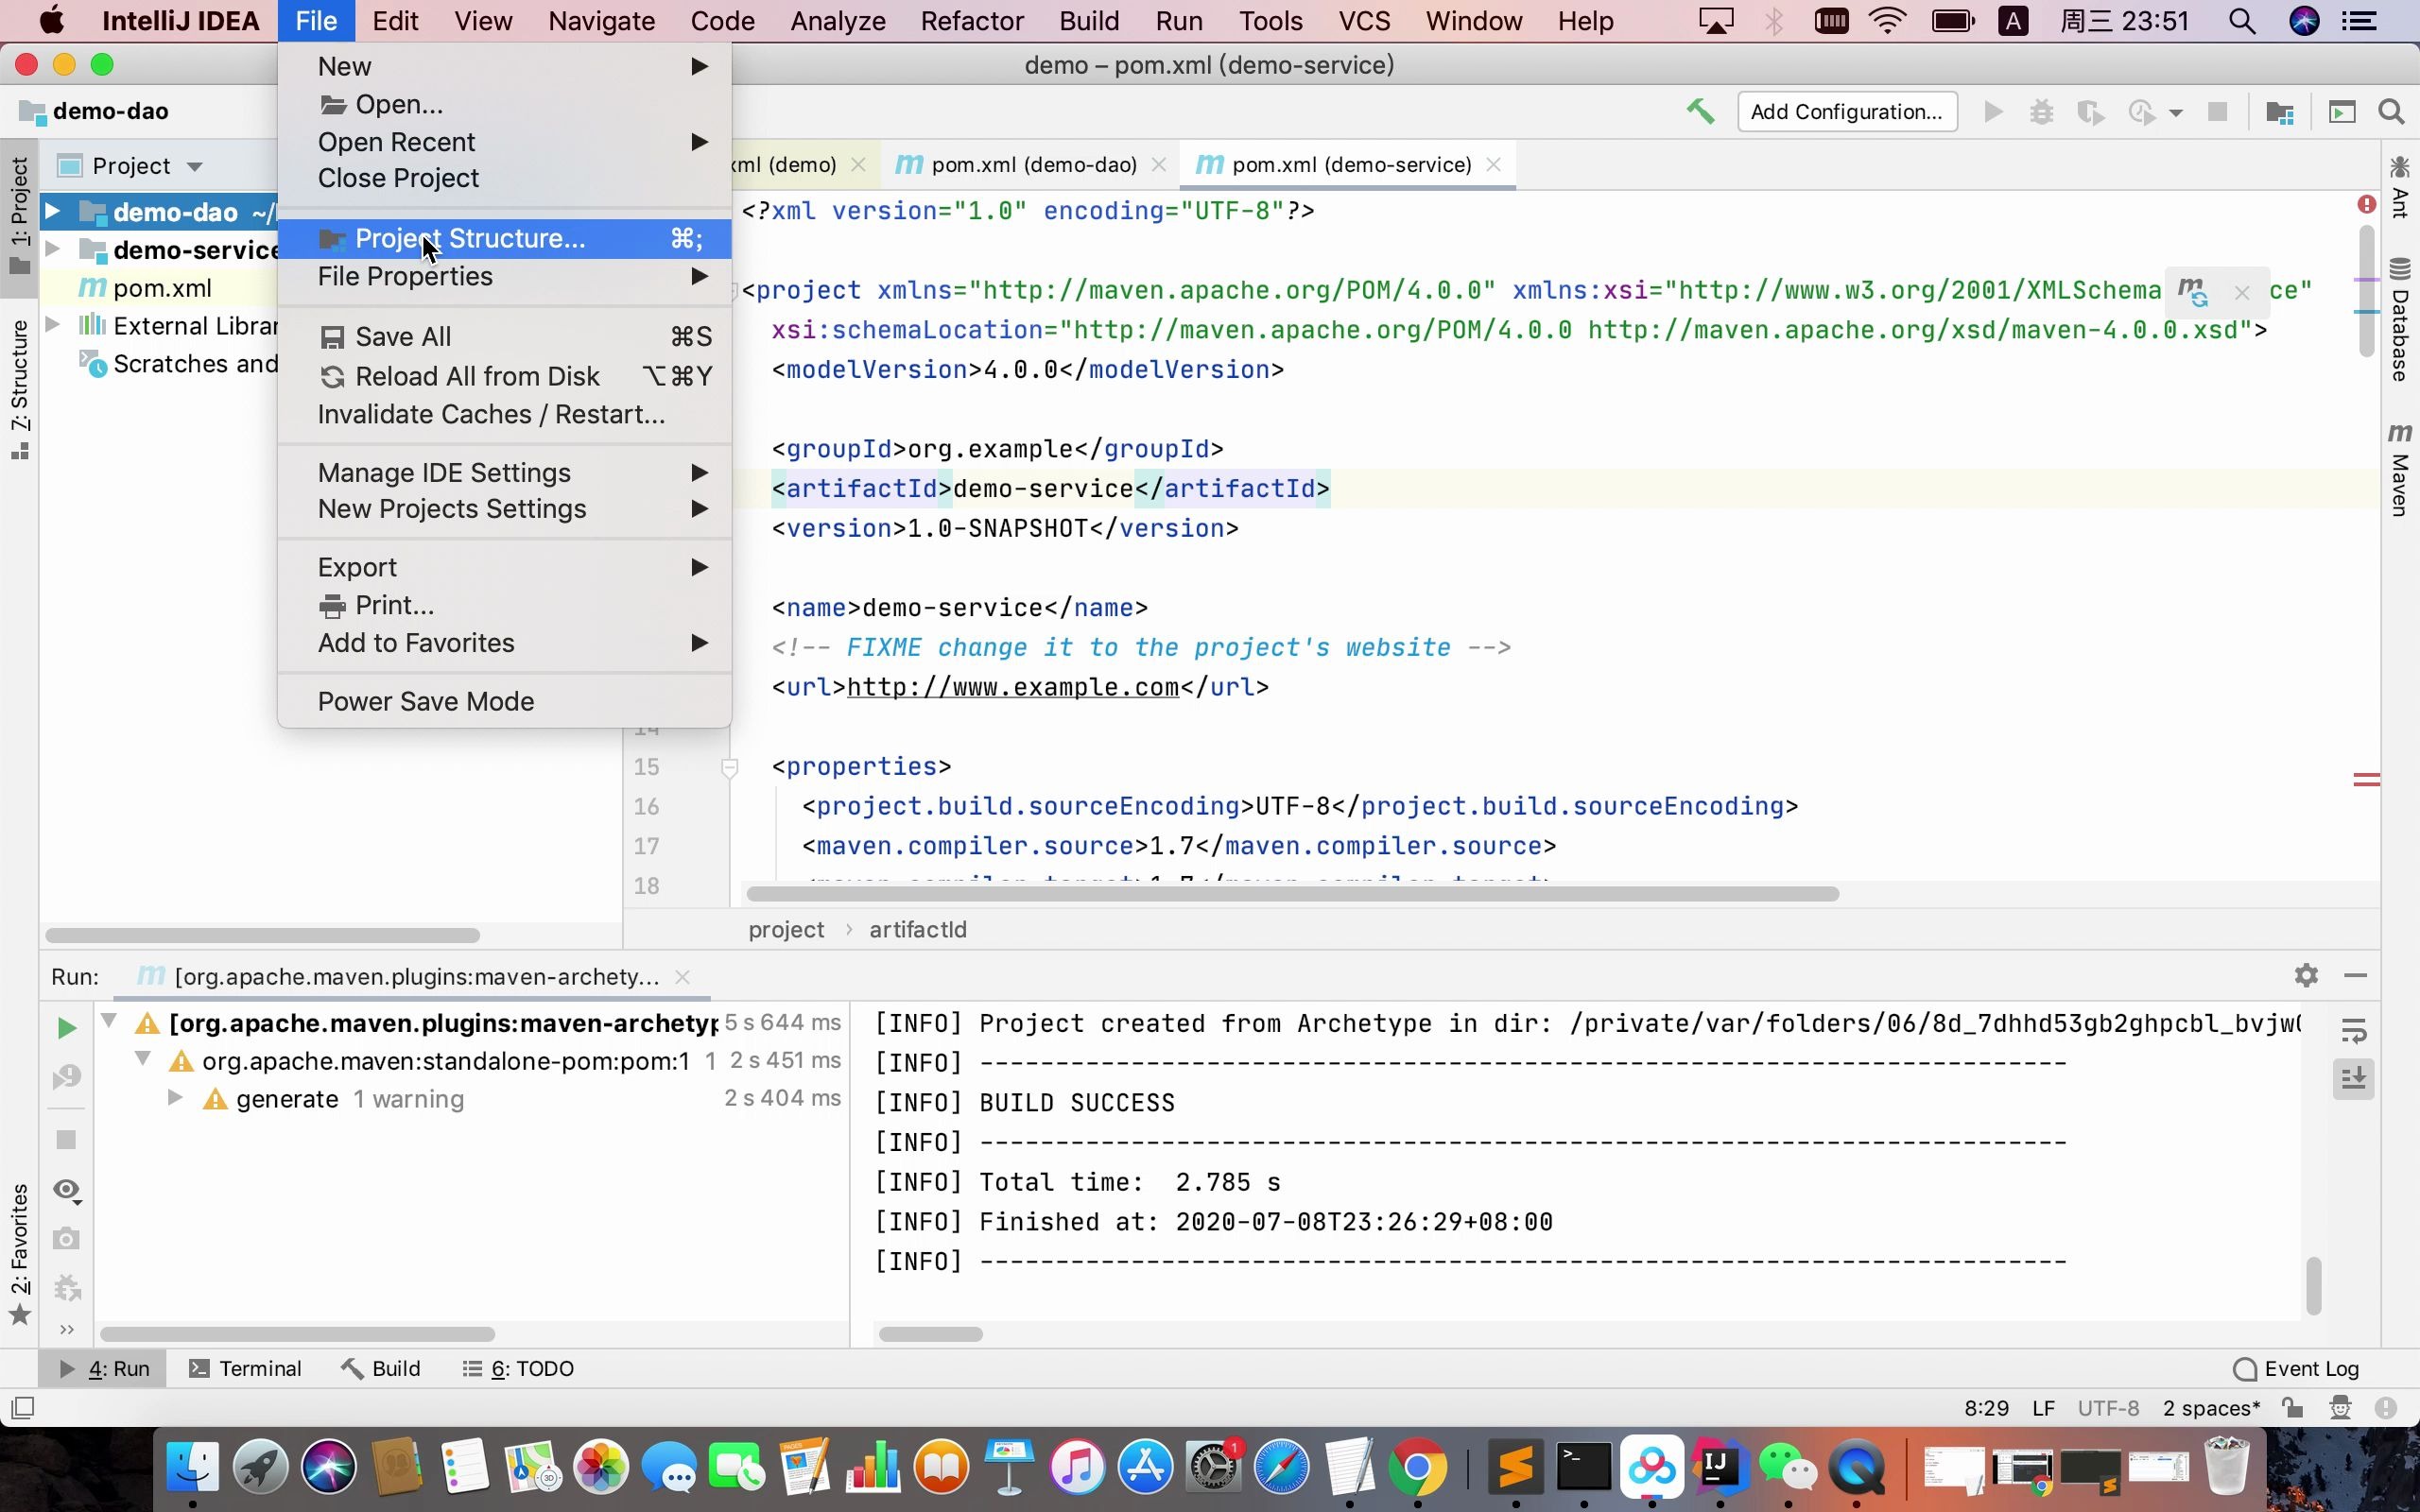Click the Build hammer icon in toolbar
The width and height of the screenshot is (2420, 1512).
(x=1700, y=111)
